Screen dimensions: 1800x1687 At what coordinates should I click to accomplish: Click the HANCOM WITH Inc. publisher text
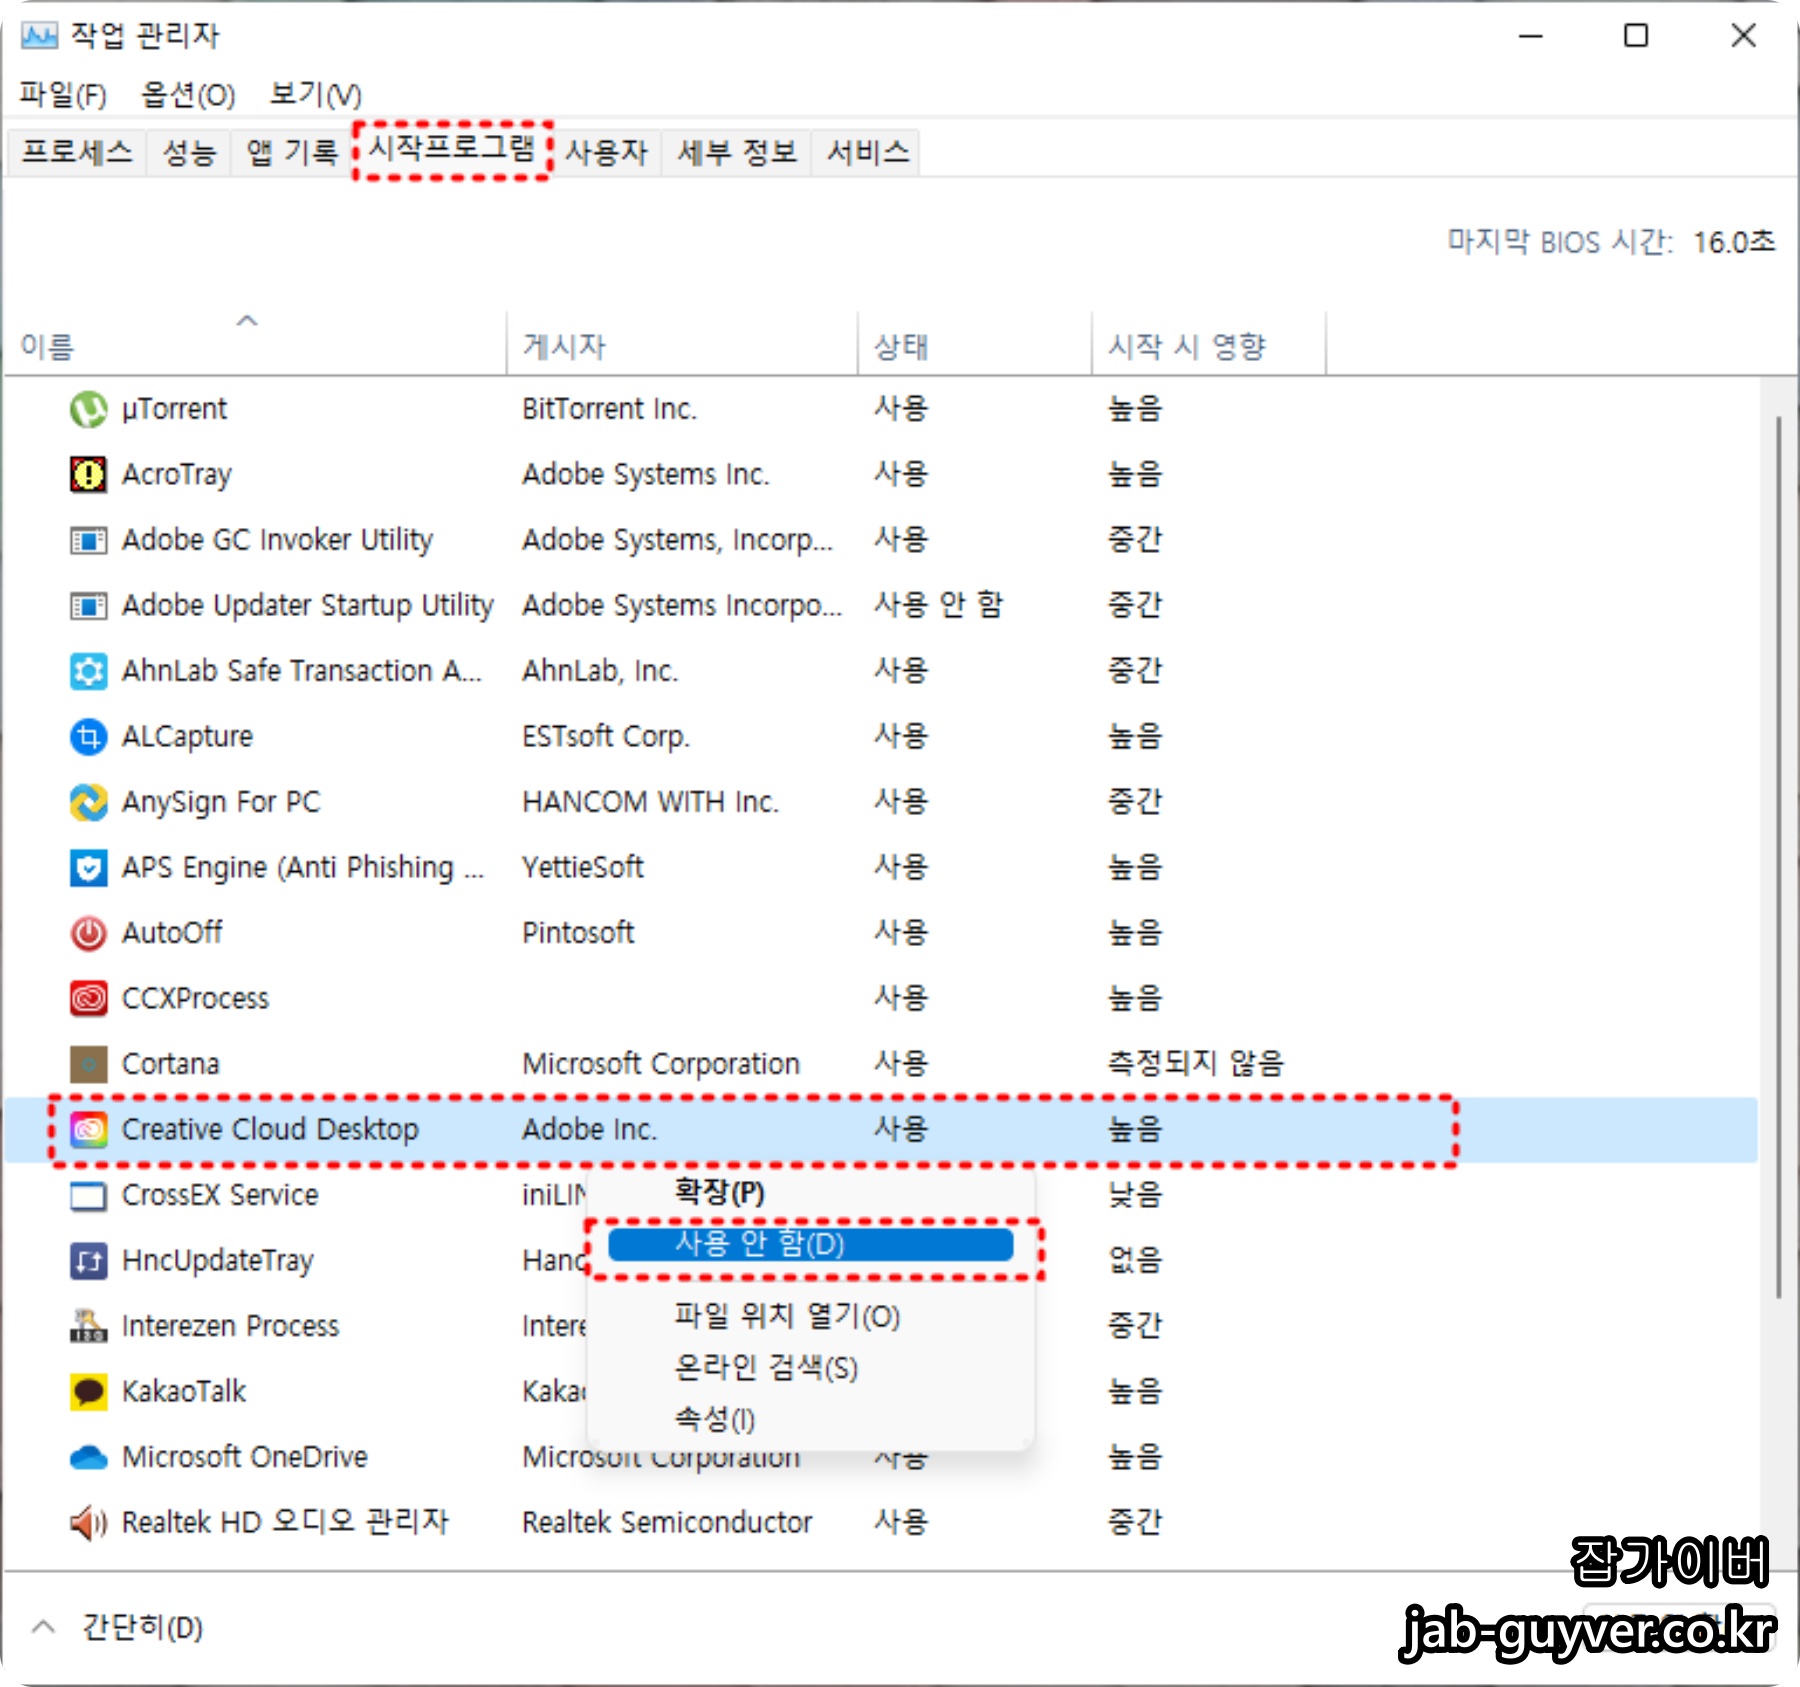pyautogui.click(x=650, y=802)
